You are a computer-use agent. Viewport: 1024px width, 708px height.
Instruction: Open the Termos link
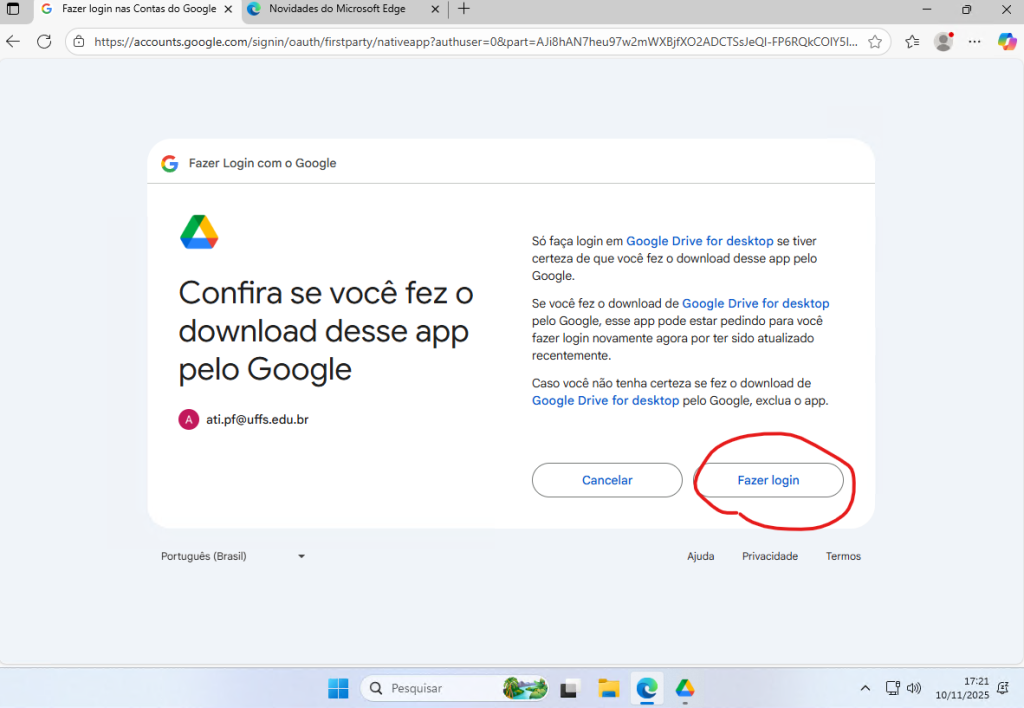[842, 556]
